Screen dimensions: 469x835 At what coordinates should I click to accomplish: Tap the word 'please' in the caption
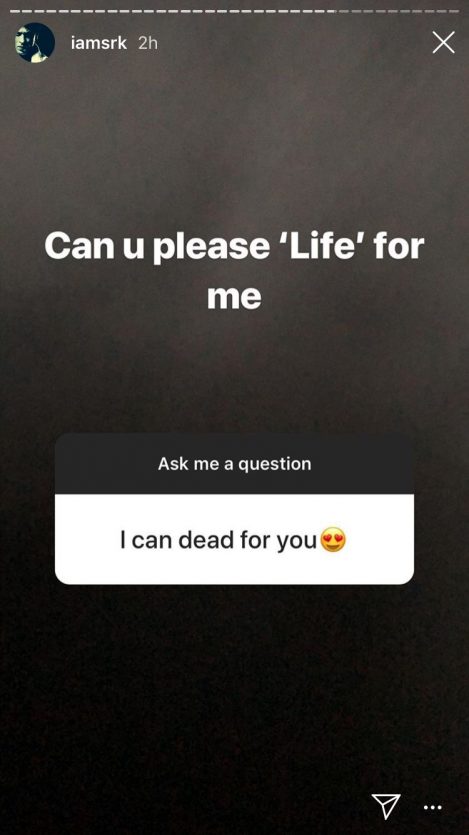[211, 248]
